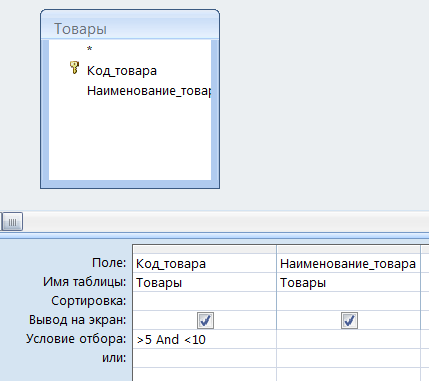Click the Товары table title bar
This screenshot has height=381, width=429.
coord(130,28)
